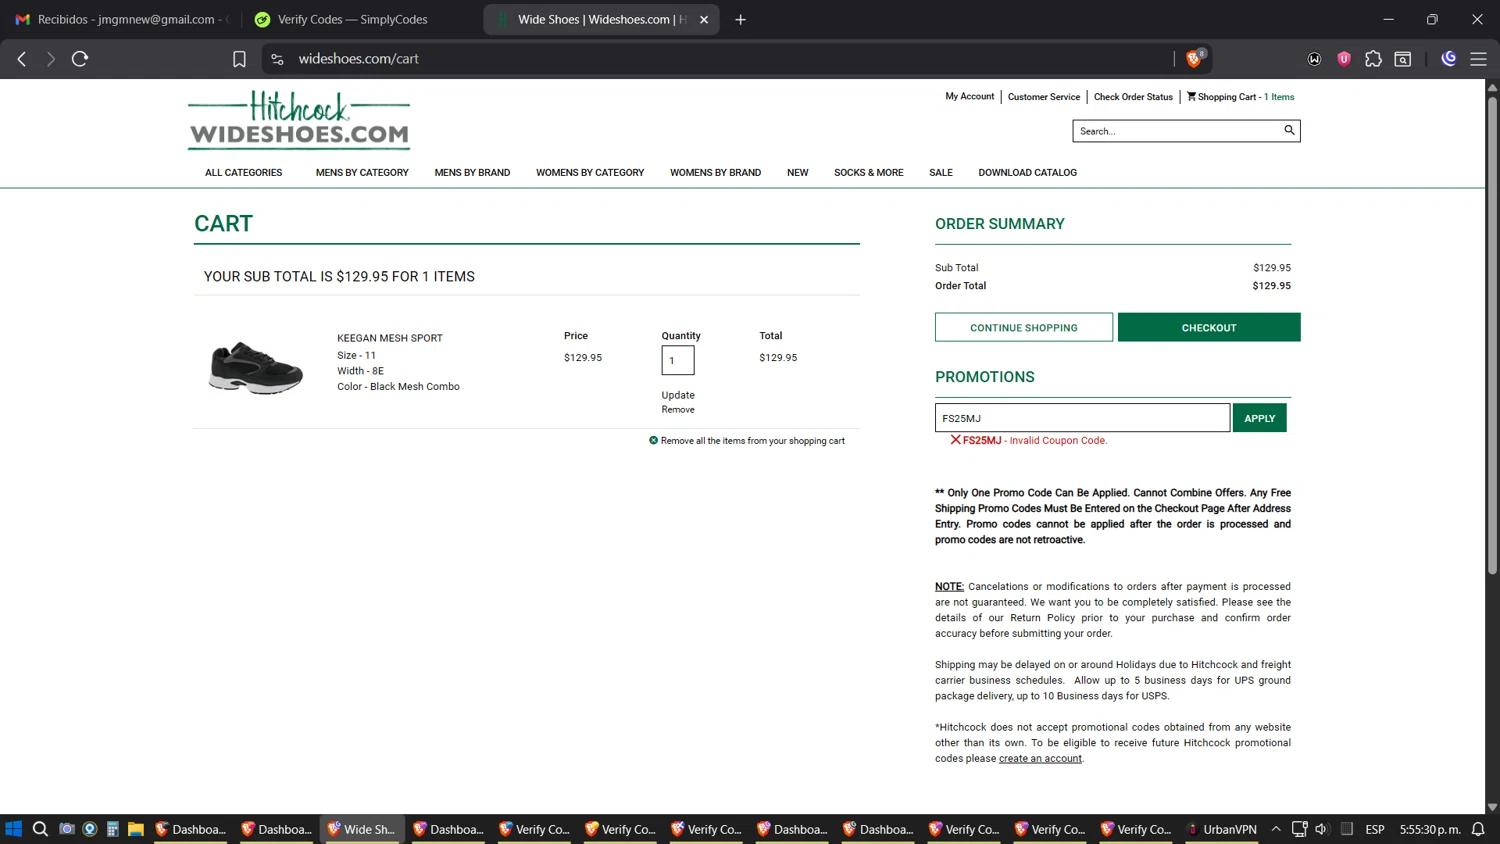Open site settings icon in address bar
This screenshot has width=1500, height=844.
click(278, 59)
